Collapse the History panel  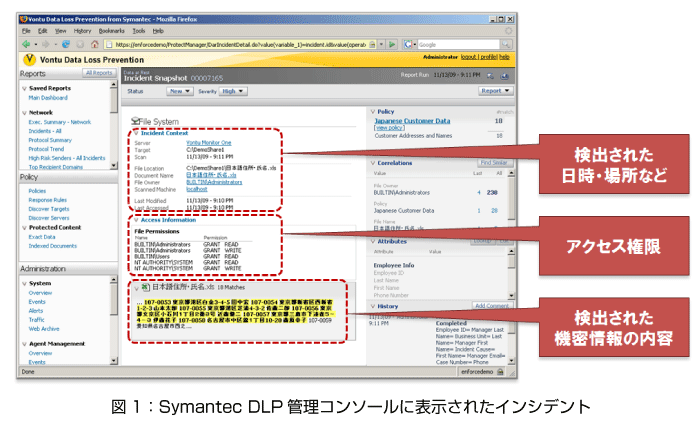point(372,306)
